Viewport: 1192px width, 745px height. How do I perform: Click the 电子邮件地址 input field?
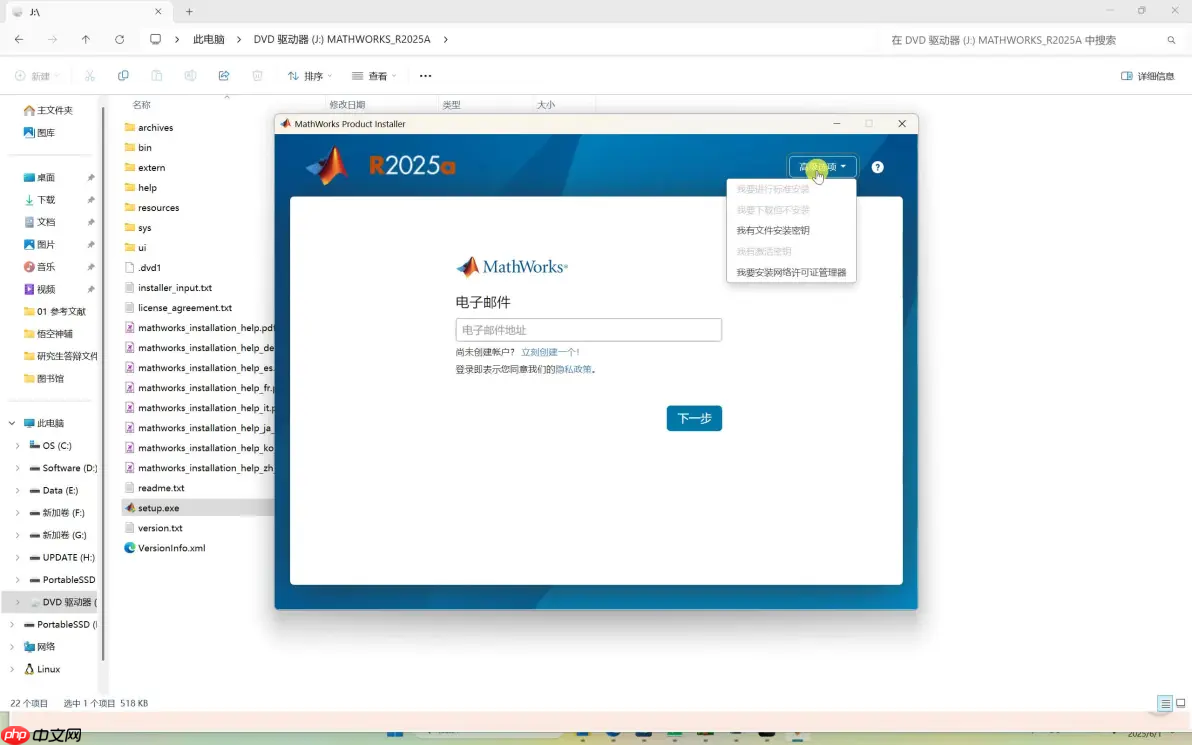(x=588, y=329)
